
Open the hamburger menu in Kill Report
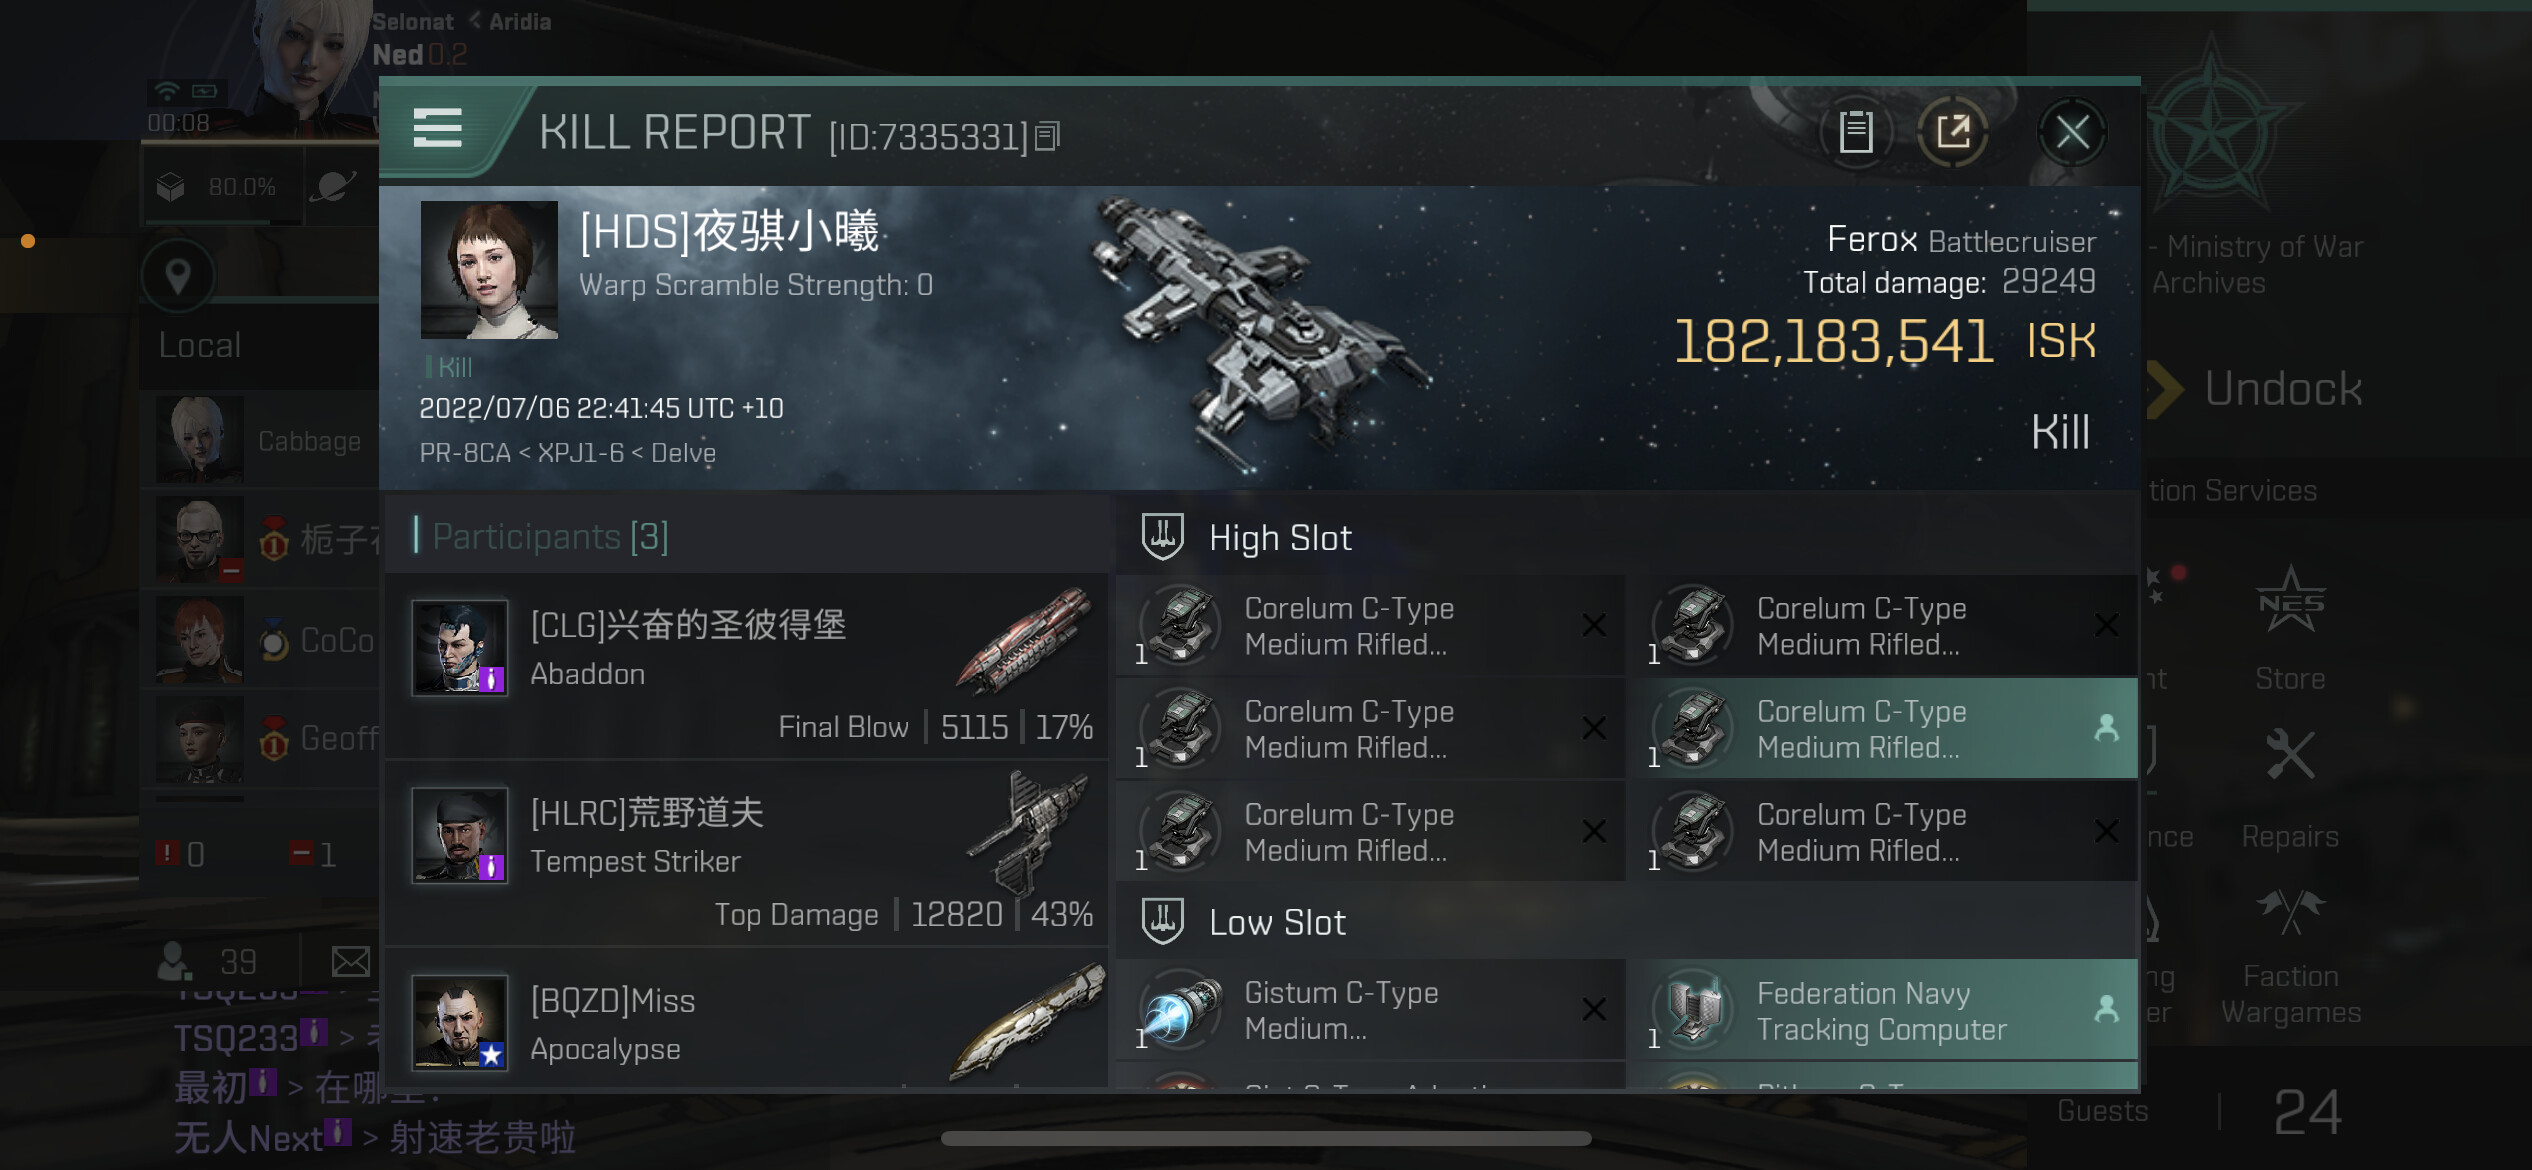(x=438, y=129)
